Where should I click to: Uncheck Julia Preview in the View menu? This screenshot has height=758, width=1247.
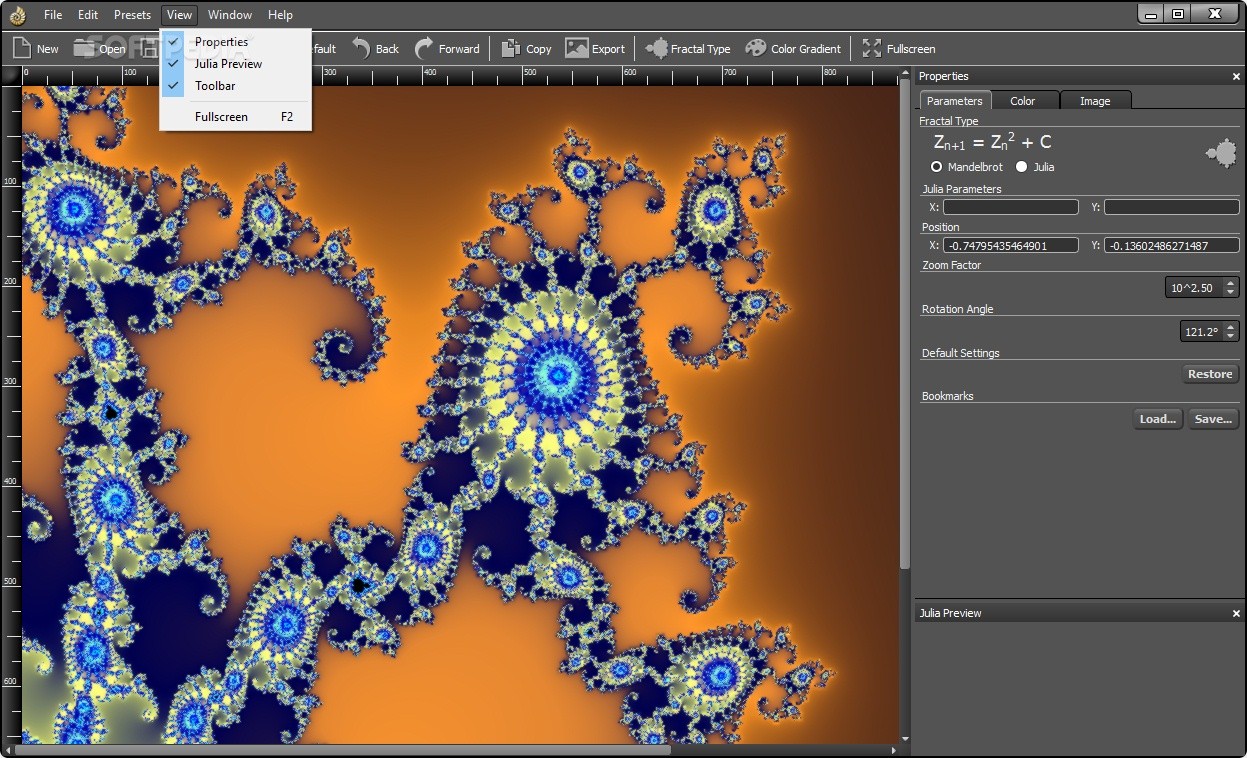(236, 64)
